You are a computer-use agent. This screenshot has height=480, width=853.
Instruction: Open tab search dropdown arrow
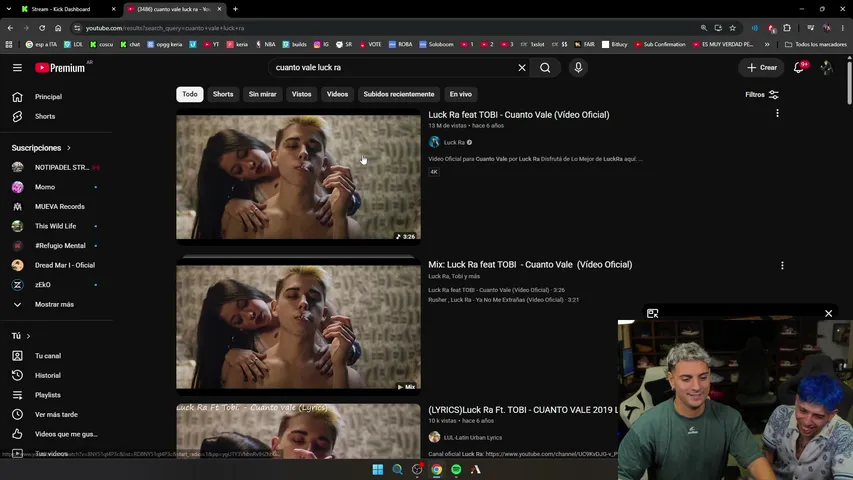coord(9,9)
